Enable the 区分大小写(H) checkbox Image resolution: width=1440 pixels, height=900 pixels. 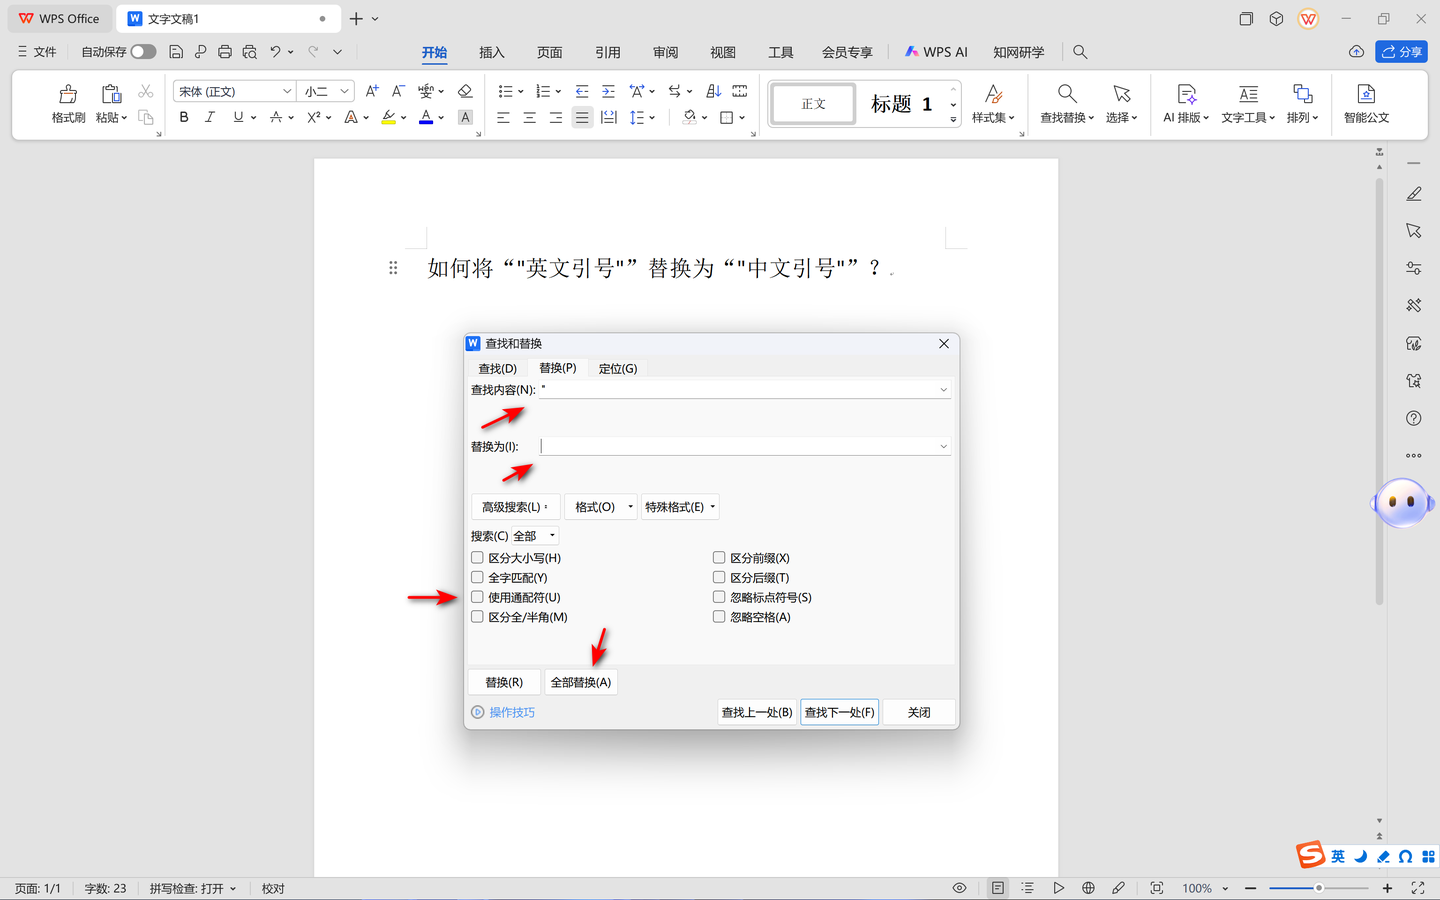(x=477, y=558)
